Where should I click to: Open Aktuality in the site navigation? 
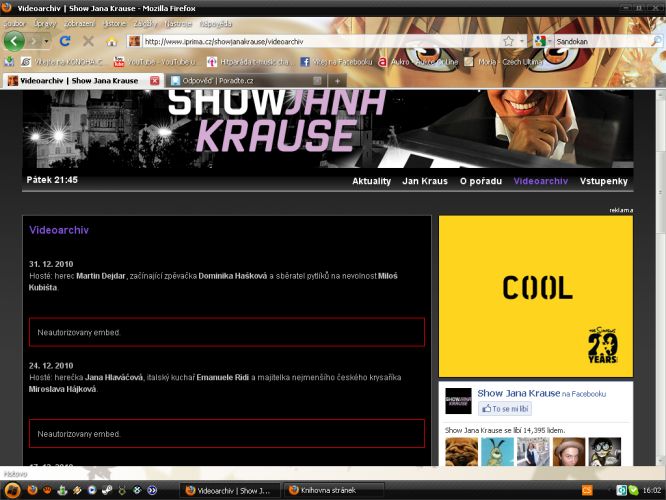[371, 181]
